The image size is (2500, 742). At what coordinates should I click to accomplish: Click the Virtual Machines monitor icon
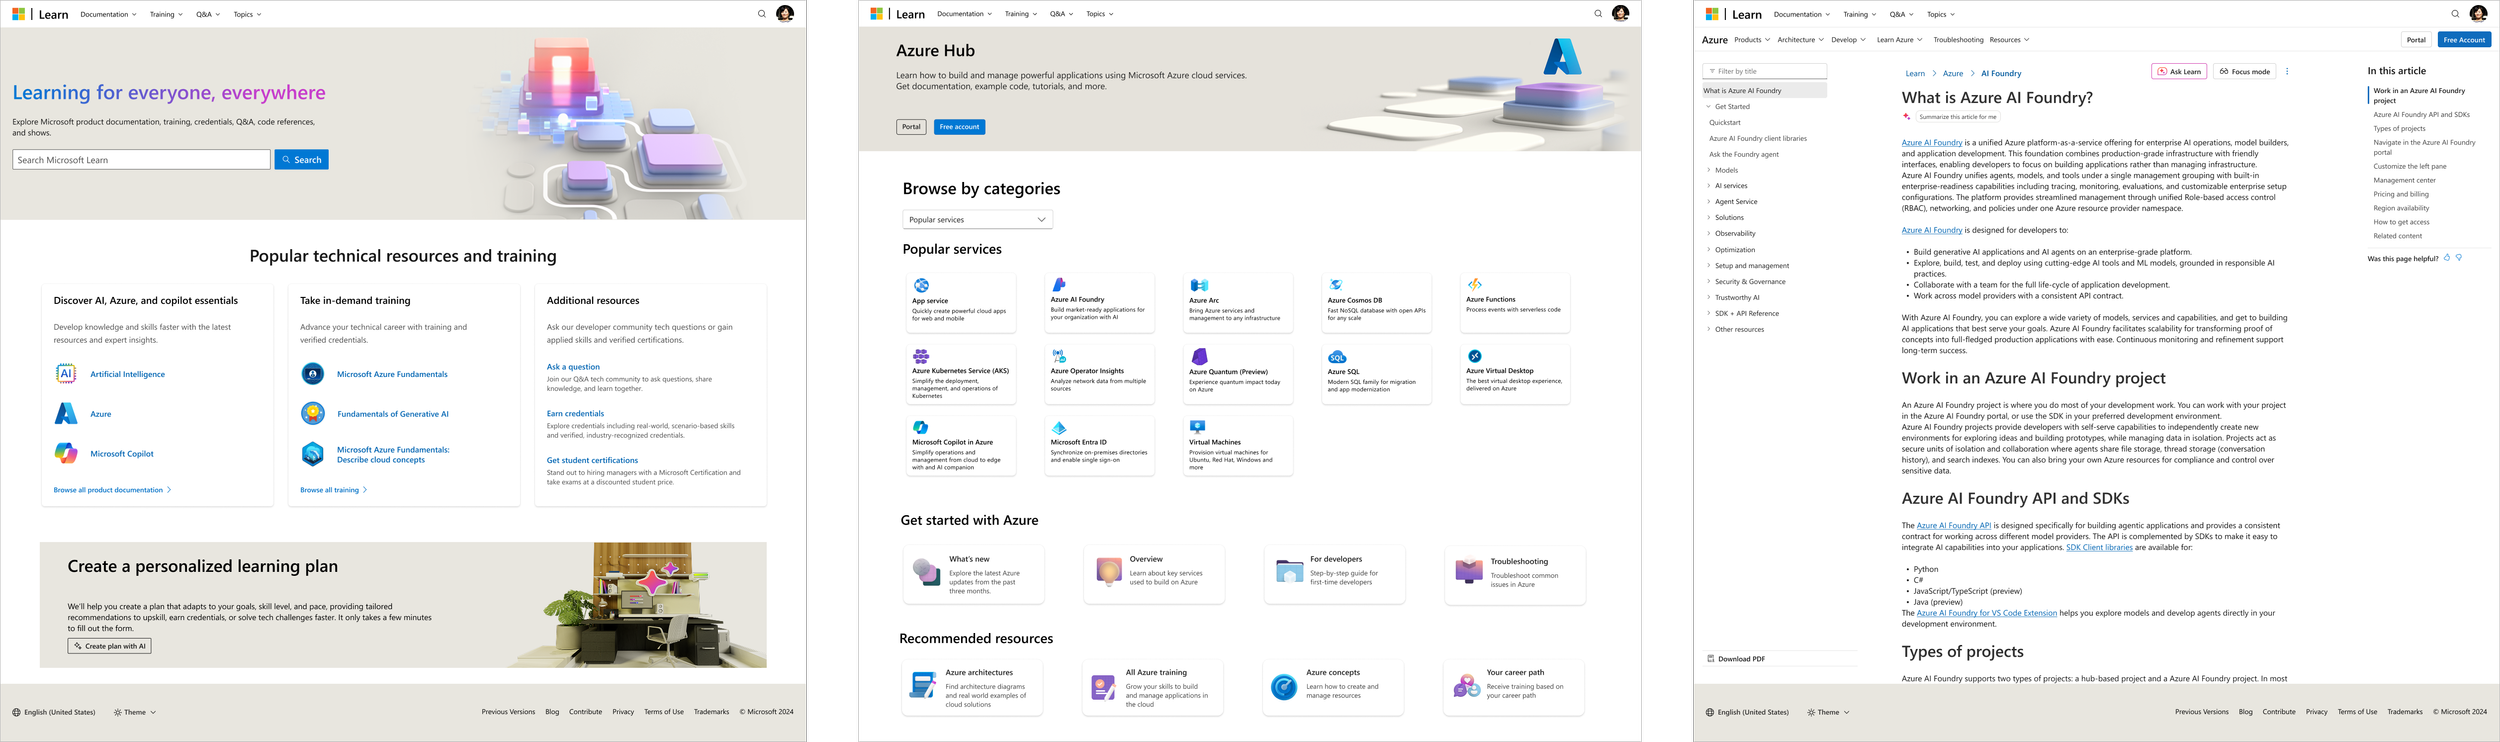tap(1197, 427)
